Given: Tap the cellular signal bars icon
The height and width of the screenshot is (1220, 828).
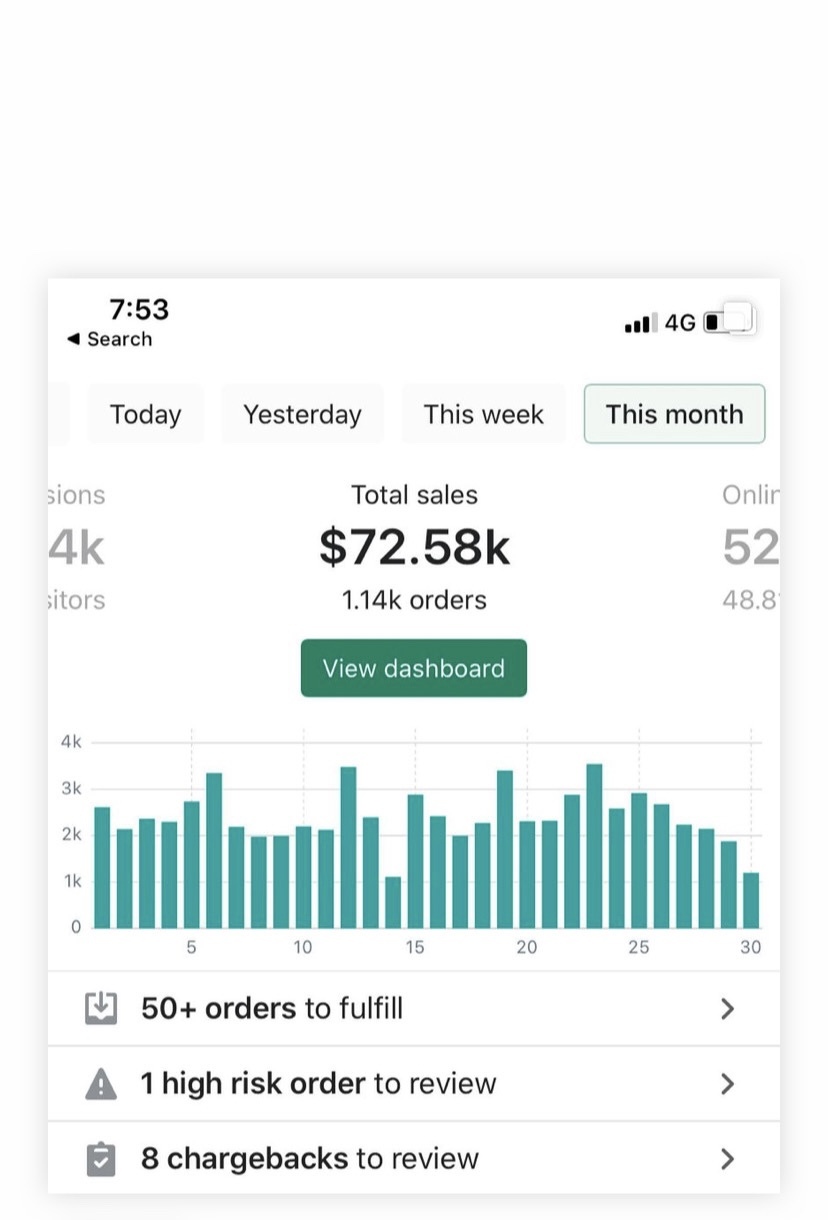Looking at the screenshot, I should [637, 323].
